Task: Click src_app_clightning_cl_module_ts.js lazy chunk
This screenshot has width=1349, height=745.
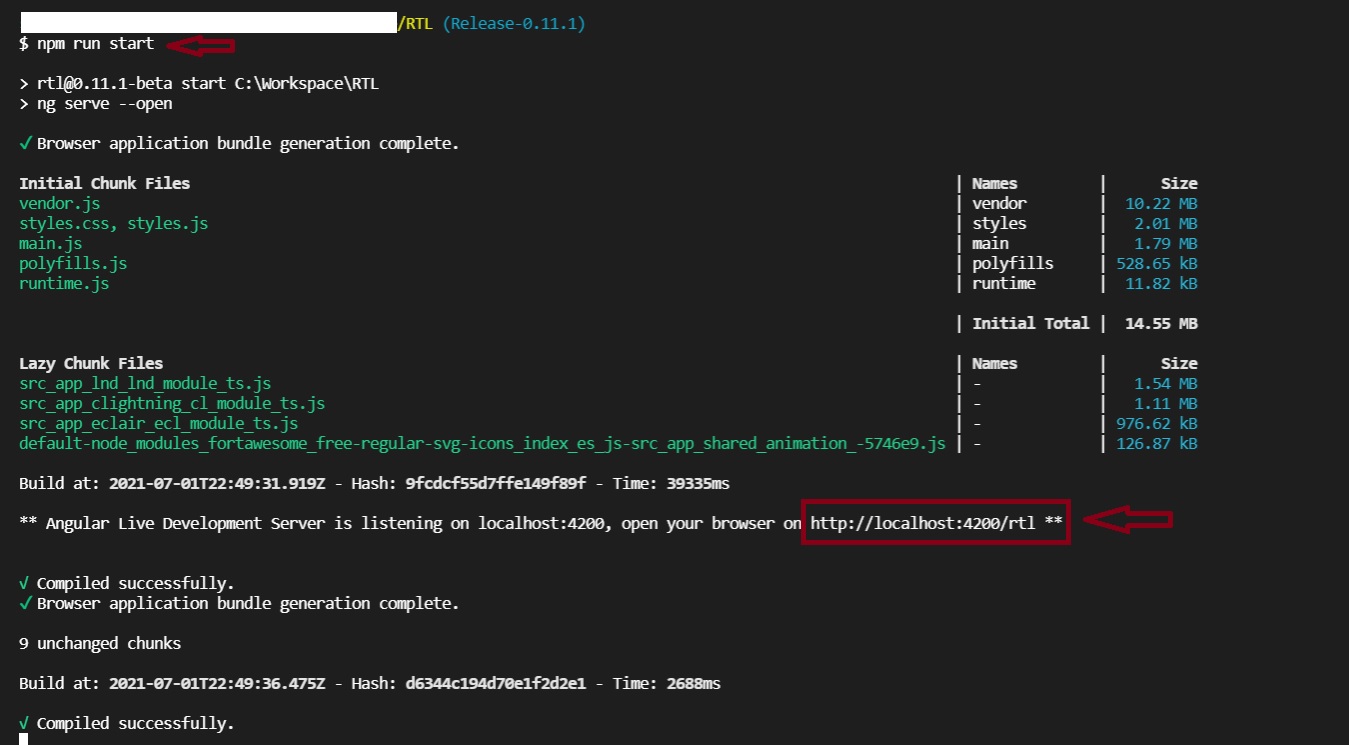Action: click(x=172, y=403)
